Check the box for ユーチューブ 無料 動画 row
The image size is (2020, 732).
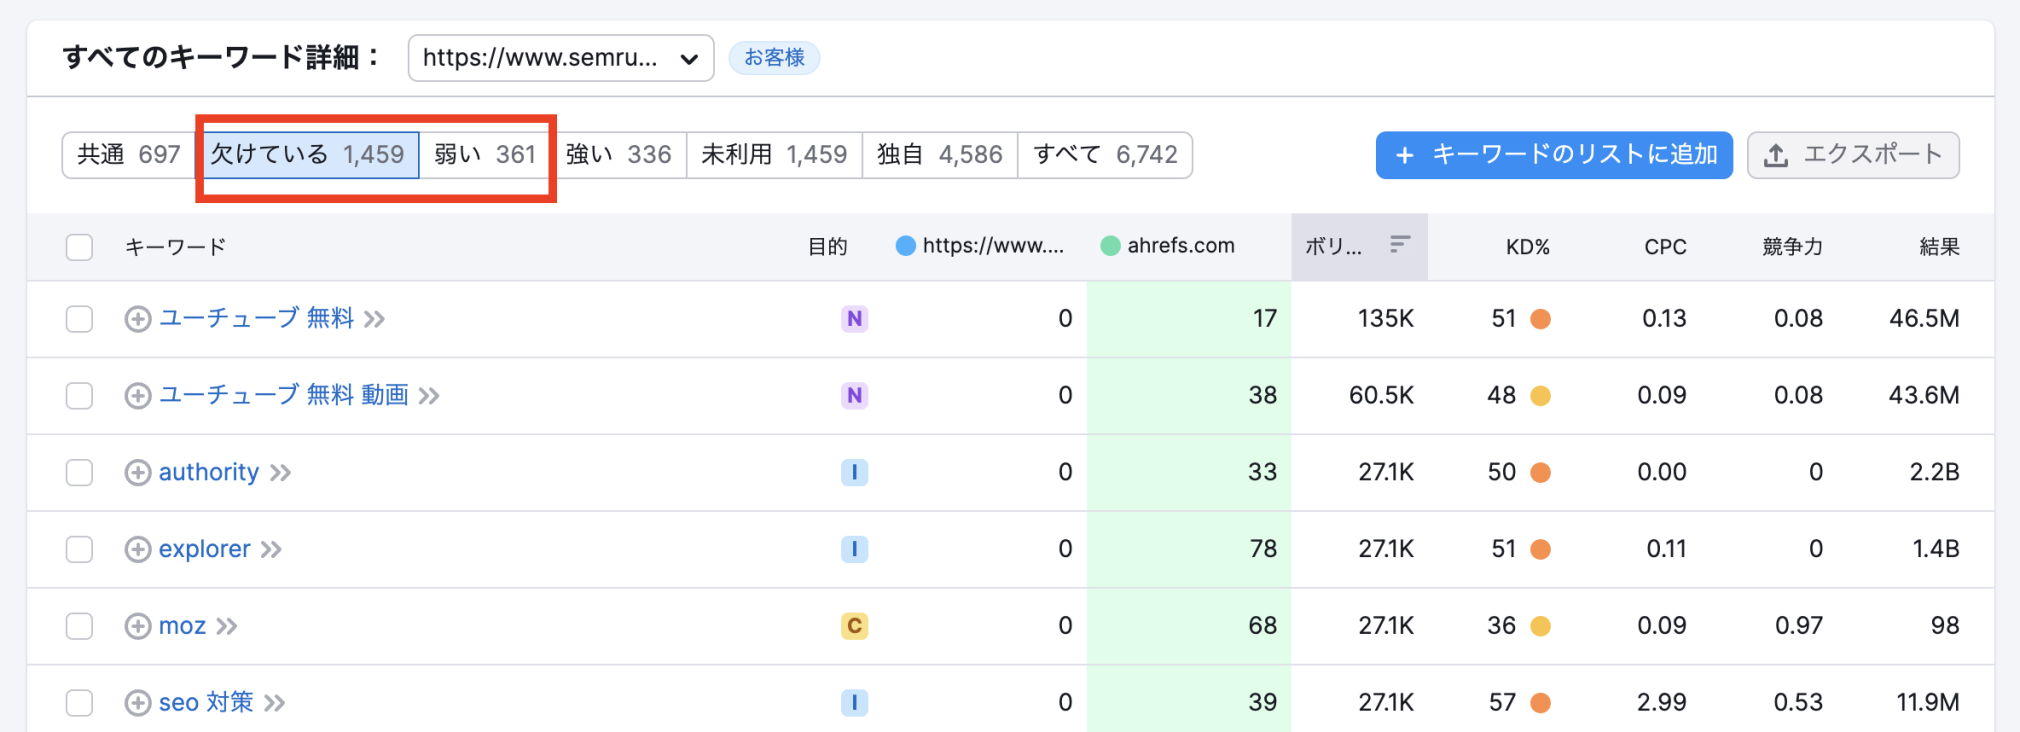click(79, 396)
